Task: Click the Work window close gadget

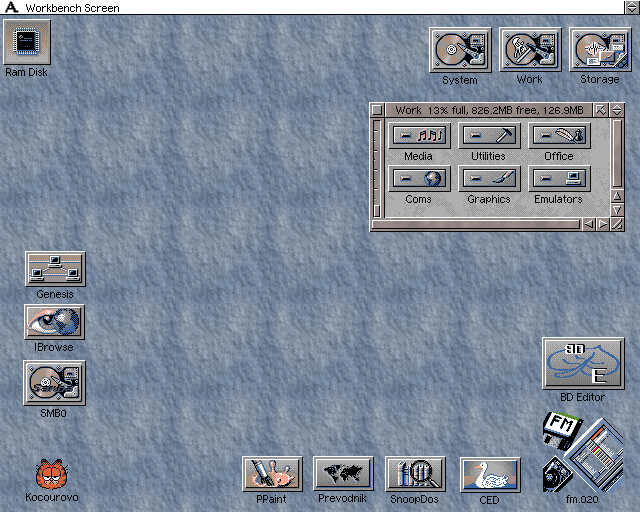Action: coord(377,110)
